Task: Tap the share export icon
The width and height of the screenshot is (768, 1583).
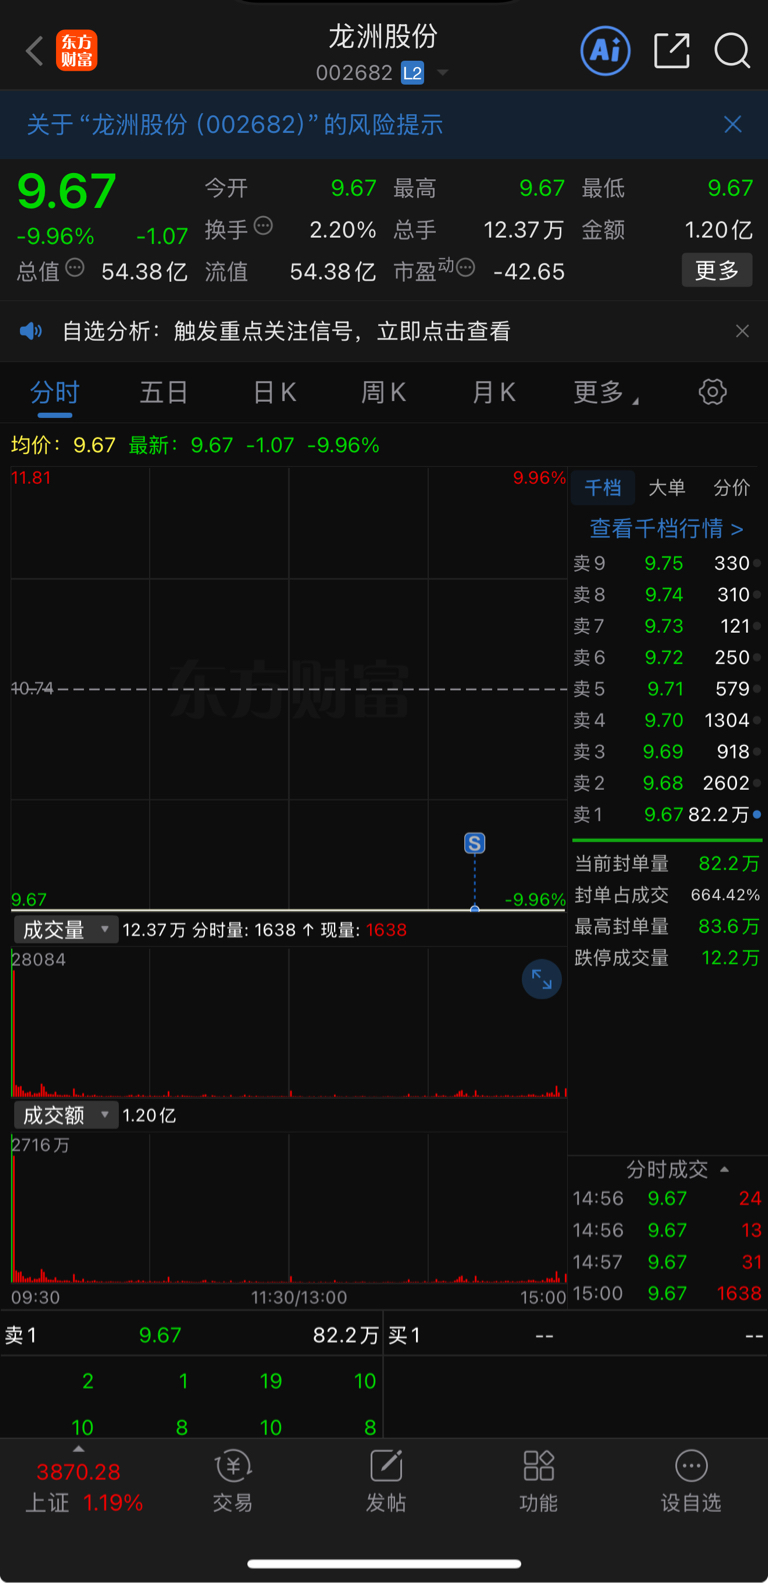Action: click(x=672, y=50)
